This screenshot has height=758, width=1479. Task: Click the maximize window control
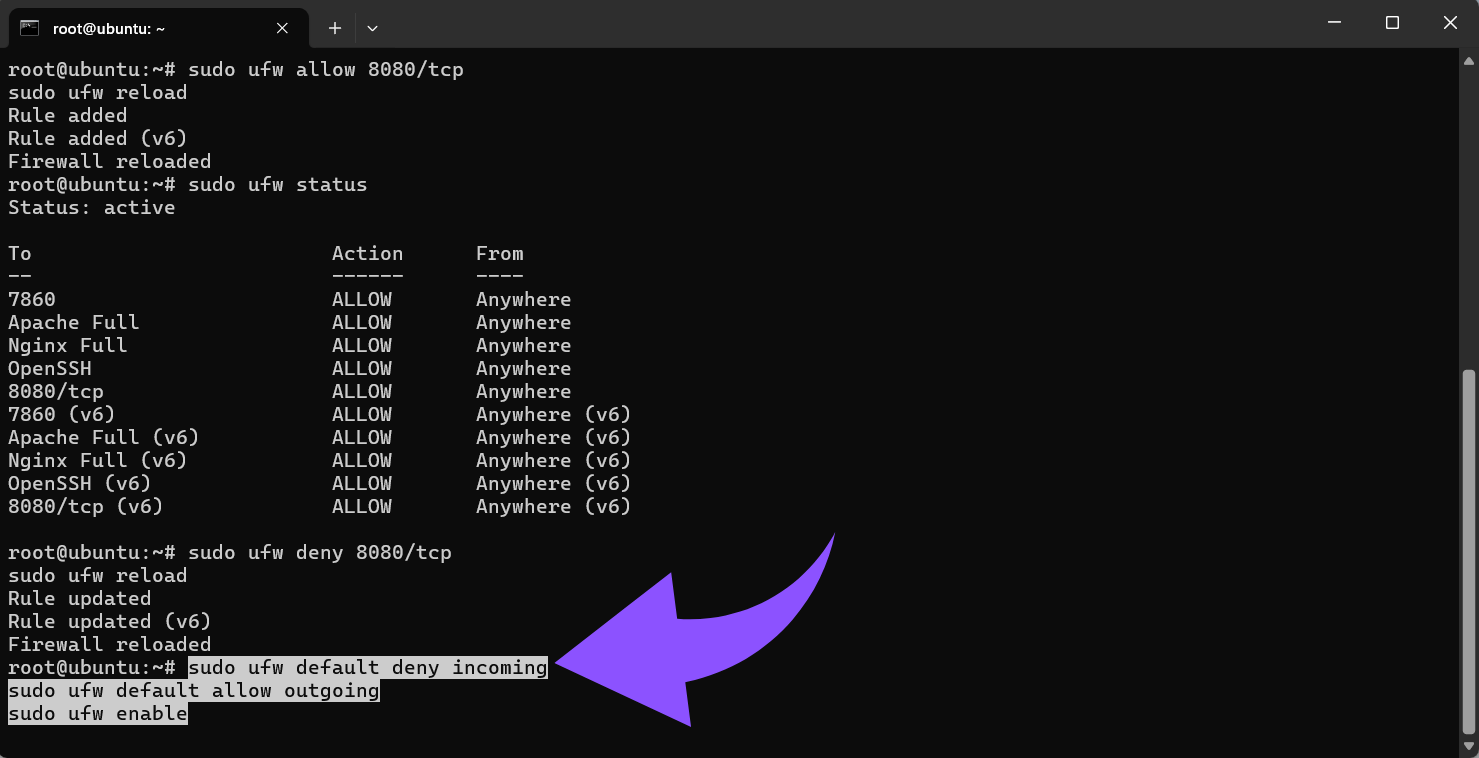pyautogui.click(x=1392, y=22)
